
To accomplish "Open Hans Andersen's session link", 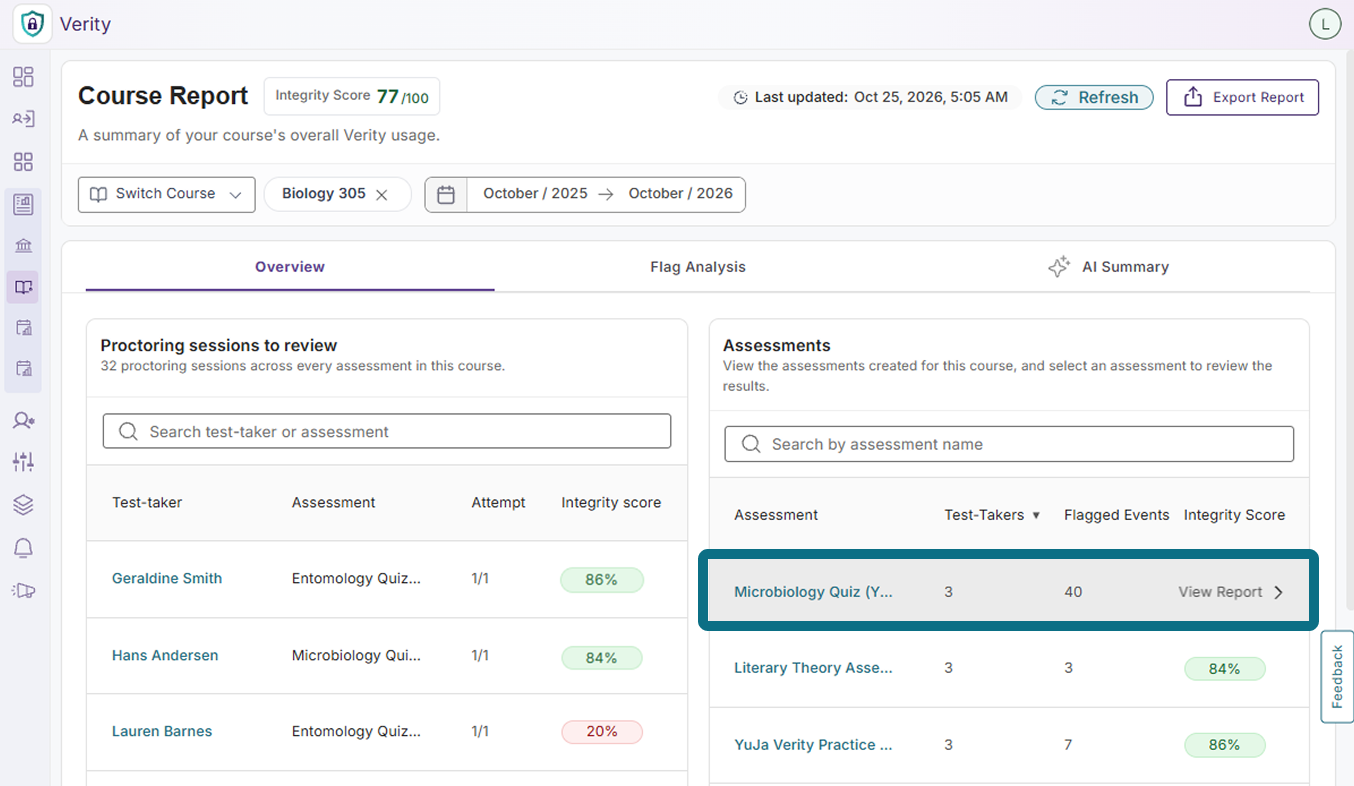I will point(165,655).
